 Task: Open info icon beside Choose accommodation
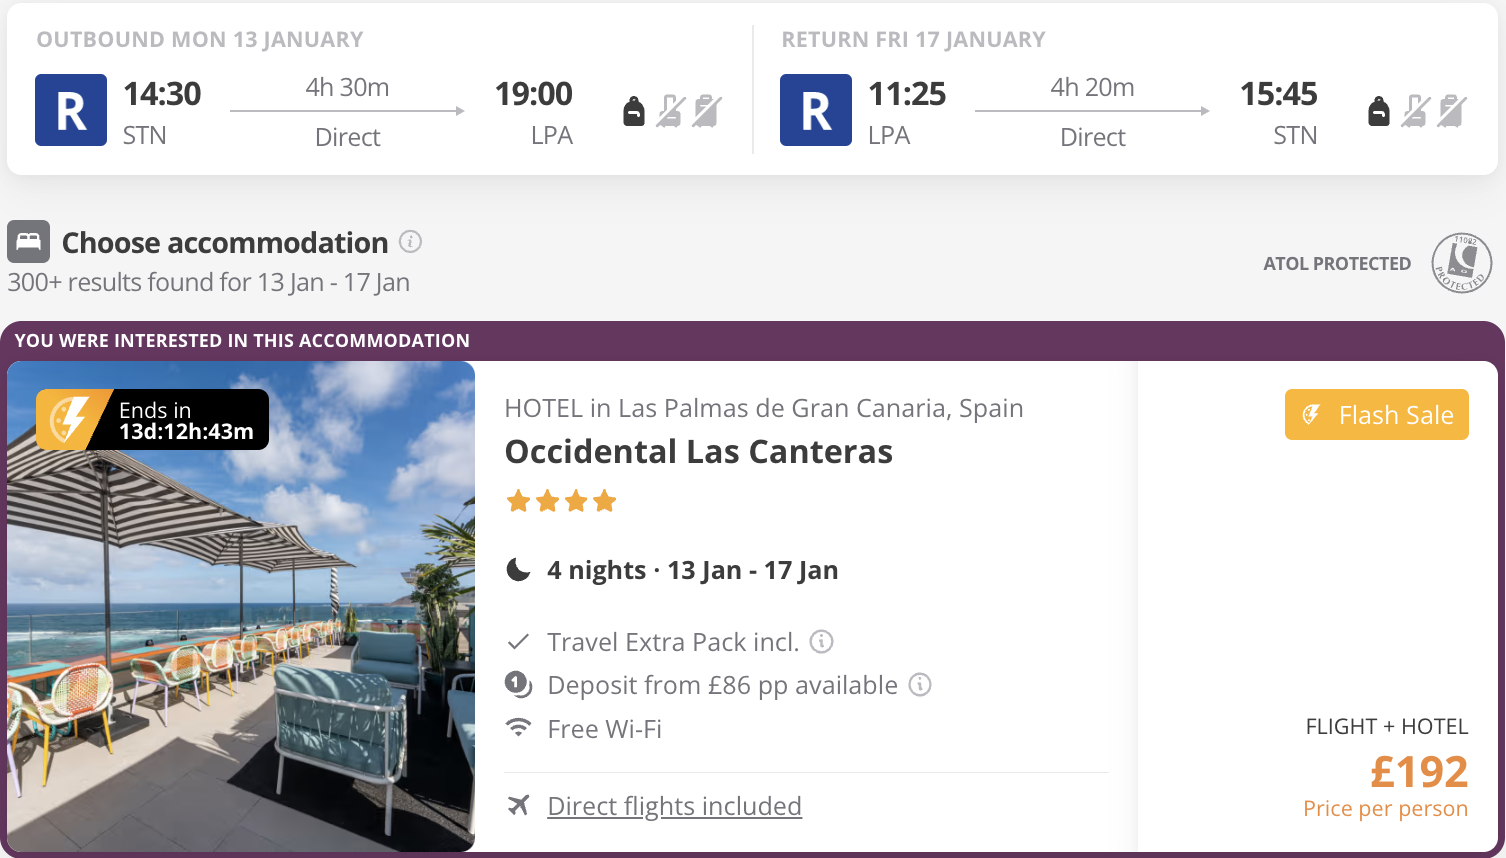(410, 242)
